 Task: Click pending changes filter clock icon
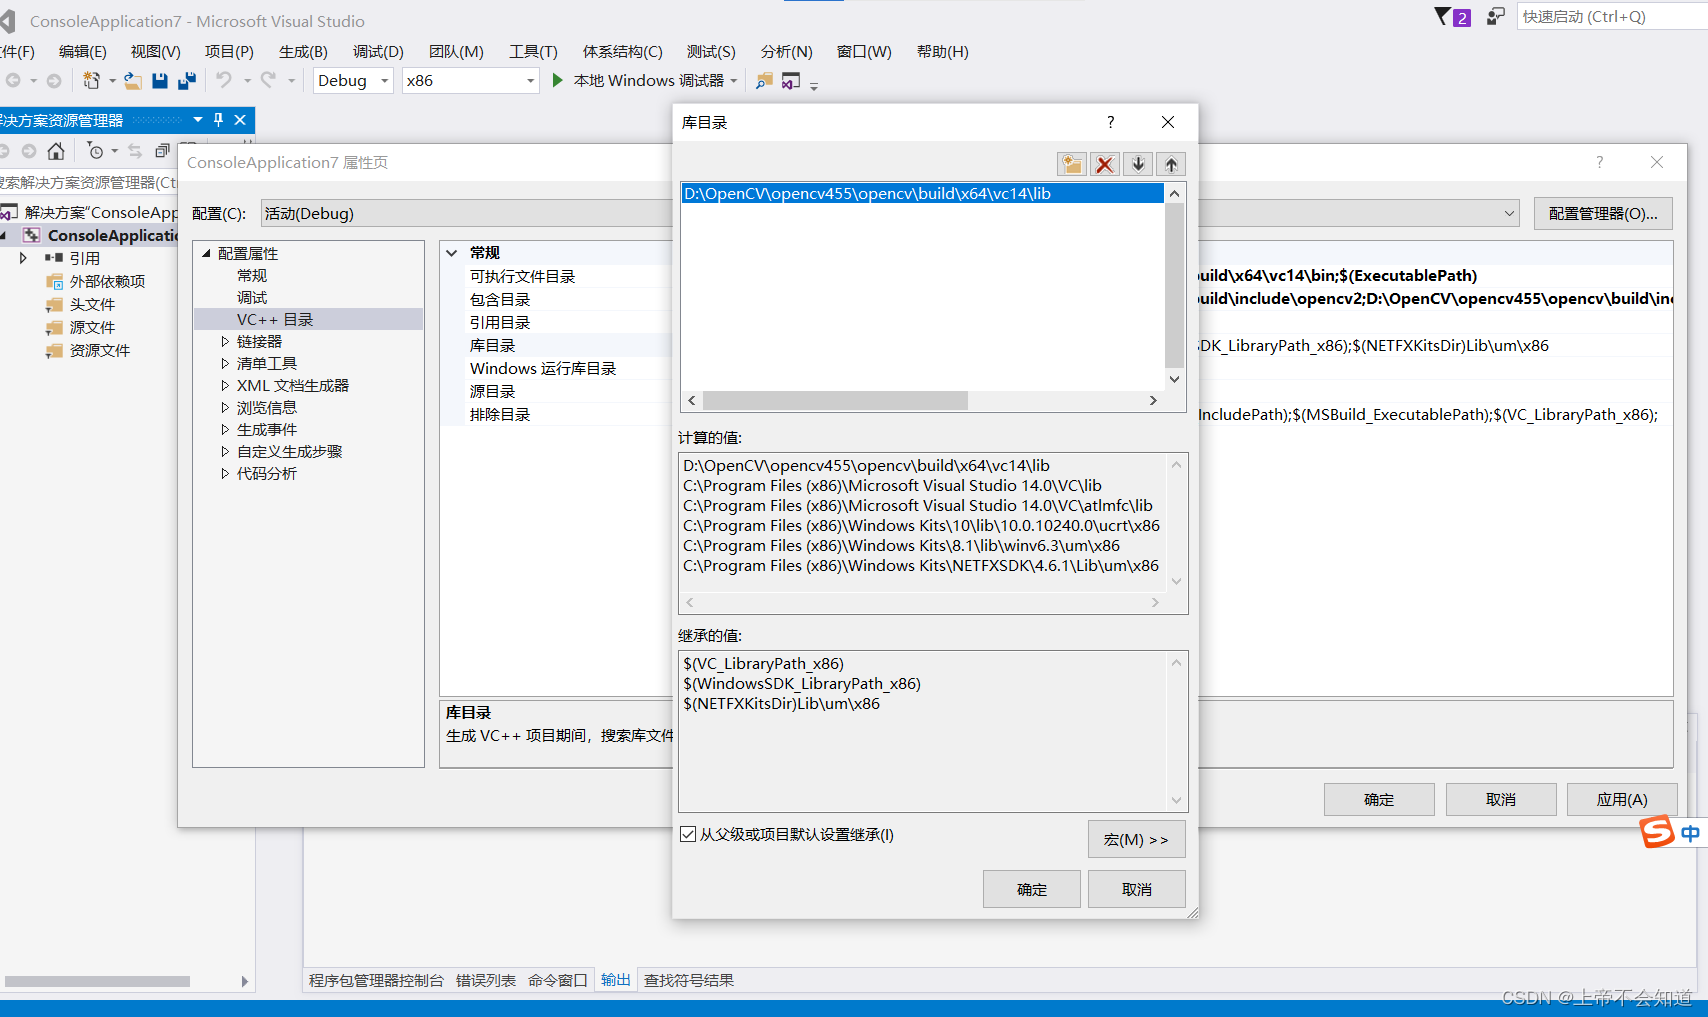[95, 151]
